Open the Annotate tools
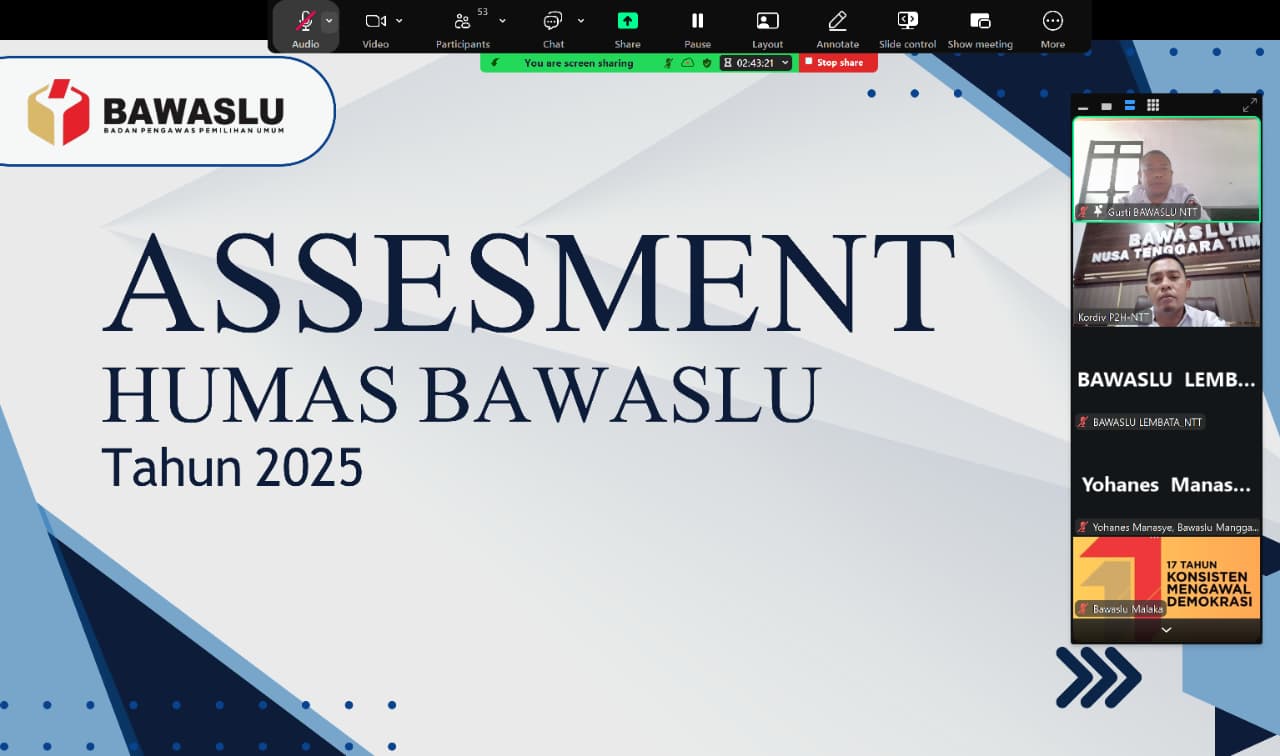The height and width of the screenshot is (756, 1280). click(x=837, y=21)
